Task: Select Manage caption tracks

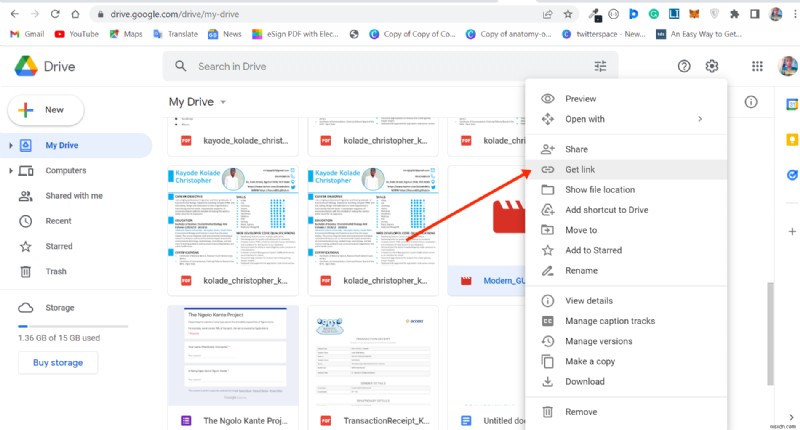Action: pos(626,321)
